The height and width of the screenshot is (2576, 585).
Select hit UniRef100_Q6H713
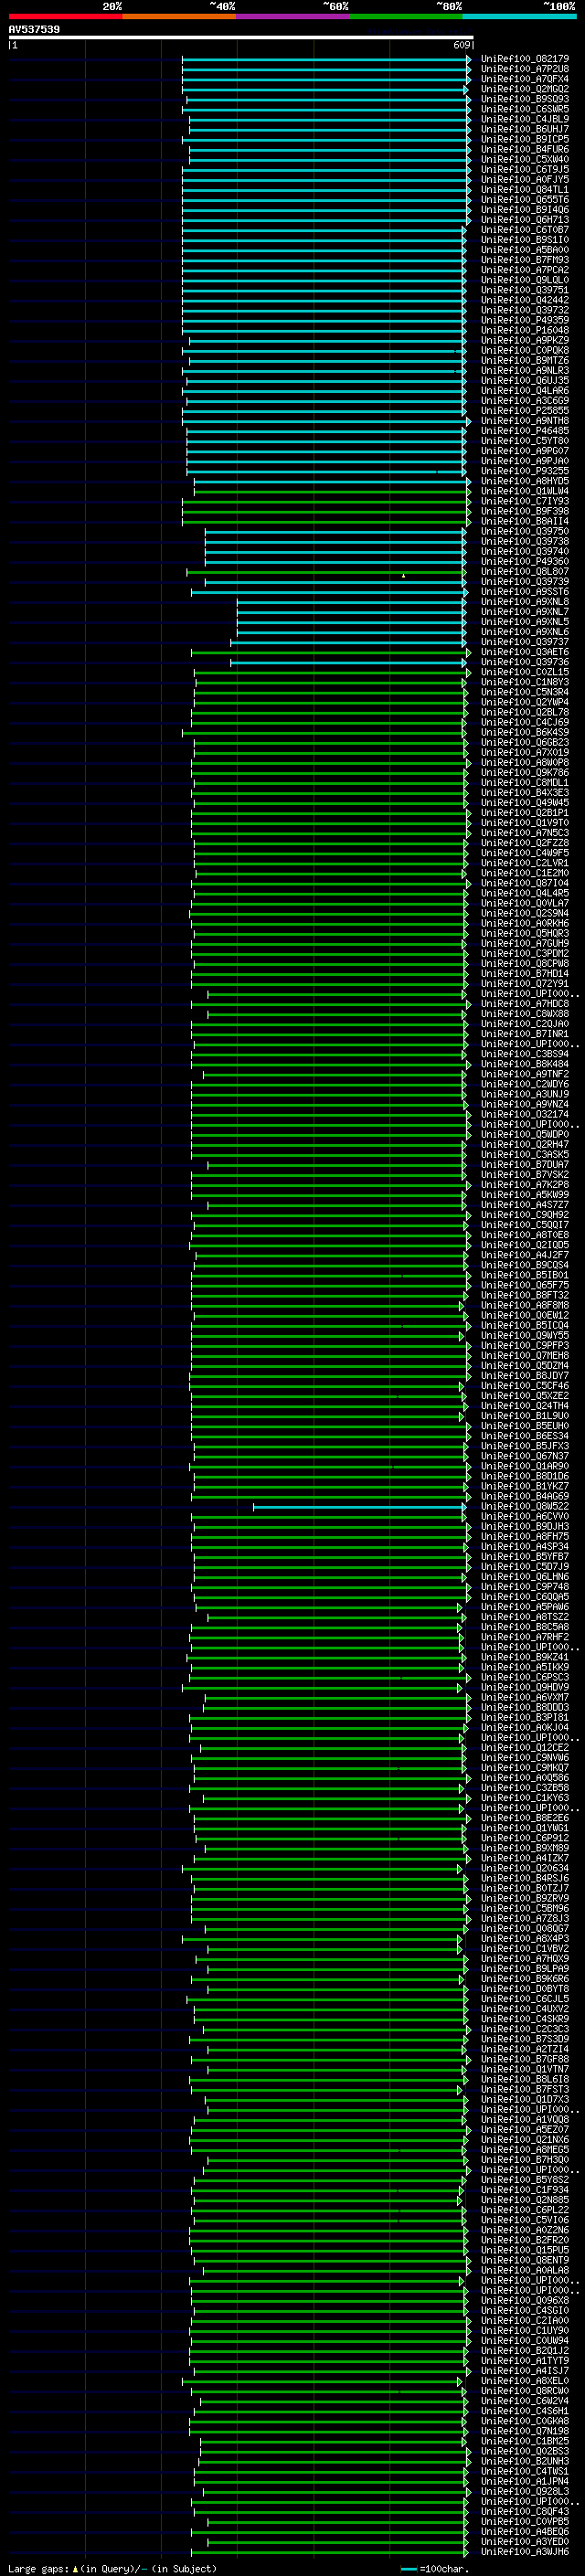[x=525, y=220]
